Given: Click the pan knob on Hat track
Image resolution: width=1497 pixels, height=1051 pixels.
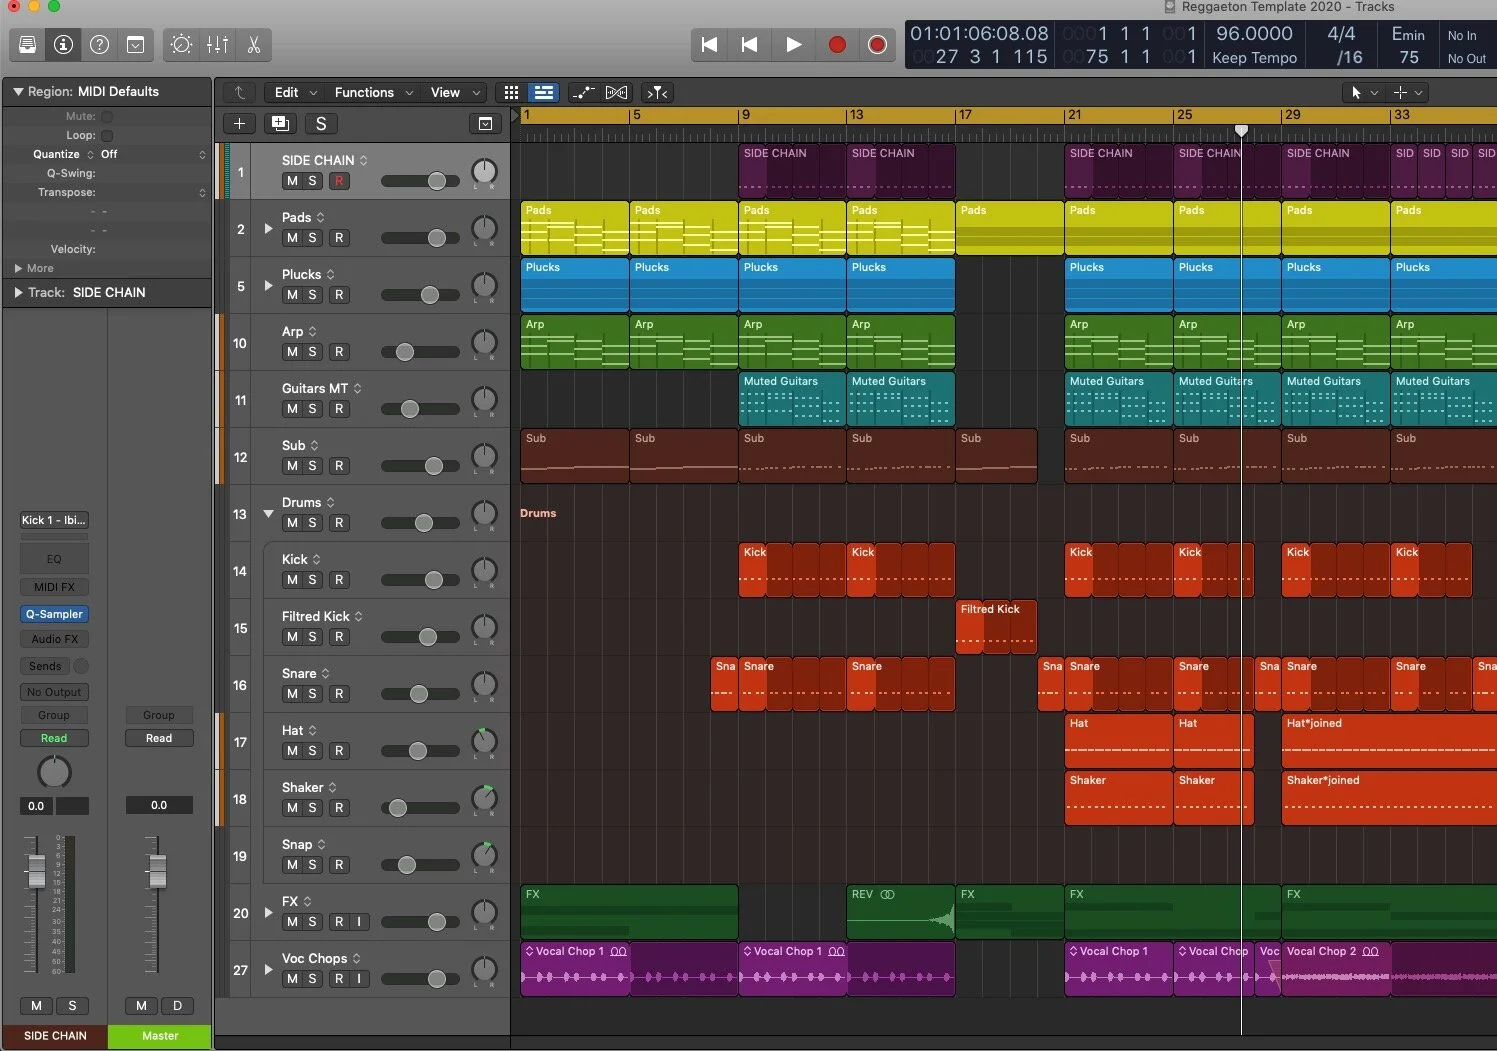Looking at the screenshot, I should [x=484, y=742].
